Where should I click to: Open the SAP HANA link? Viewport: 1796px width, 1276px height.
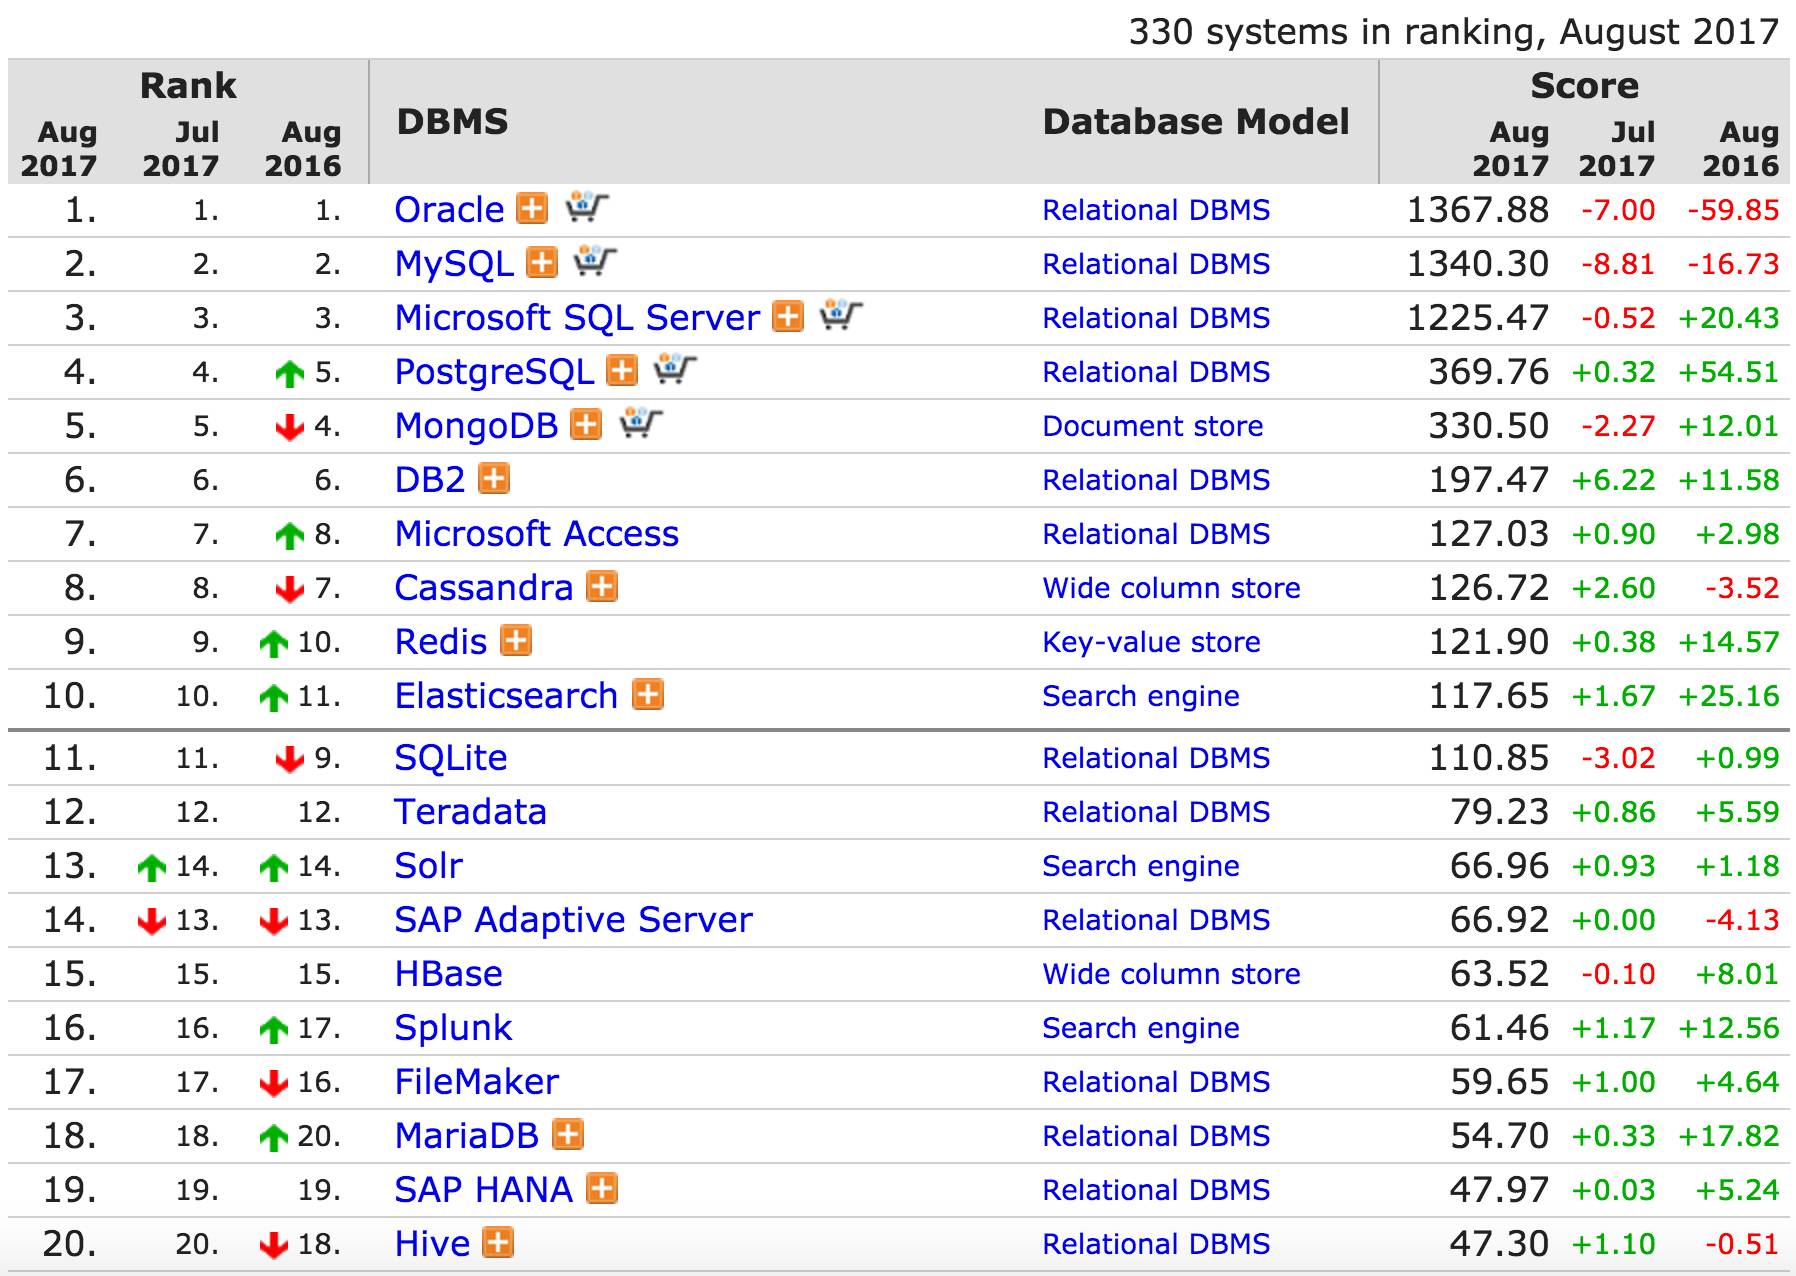coord(484,1190)
